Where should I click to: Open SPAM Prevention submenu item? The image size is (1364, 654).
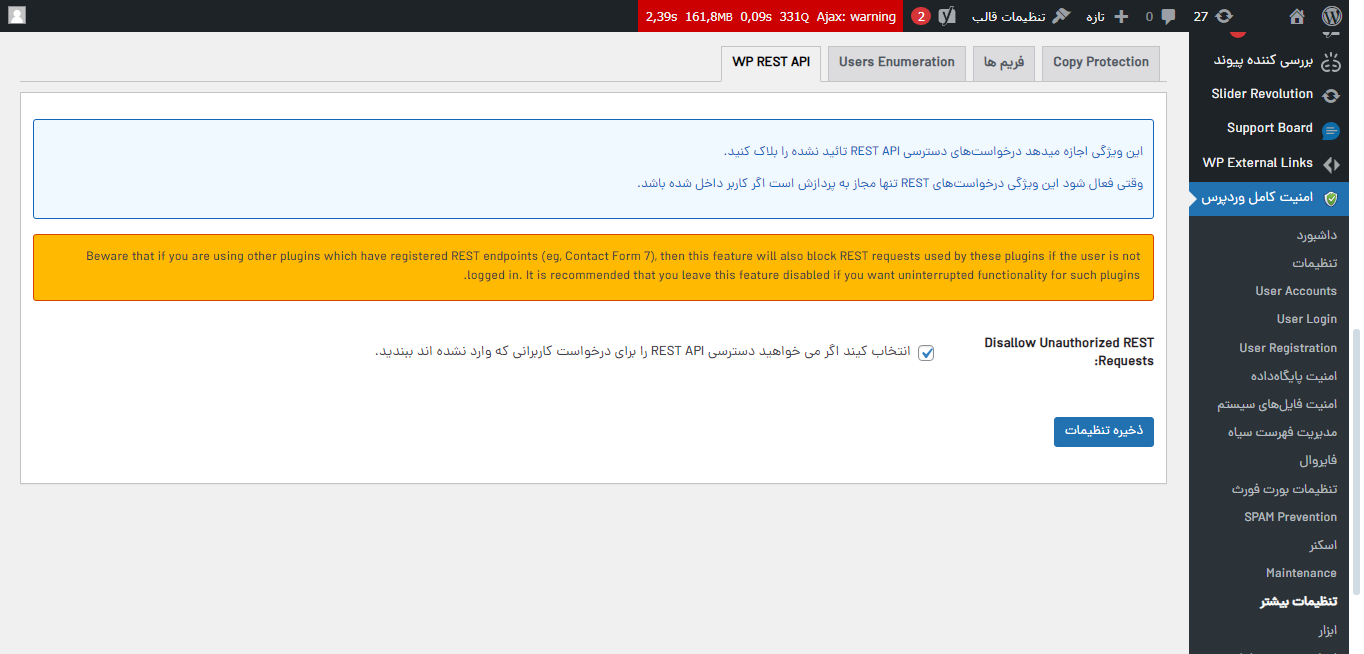(1290, 517)
